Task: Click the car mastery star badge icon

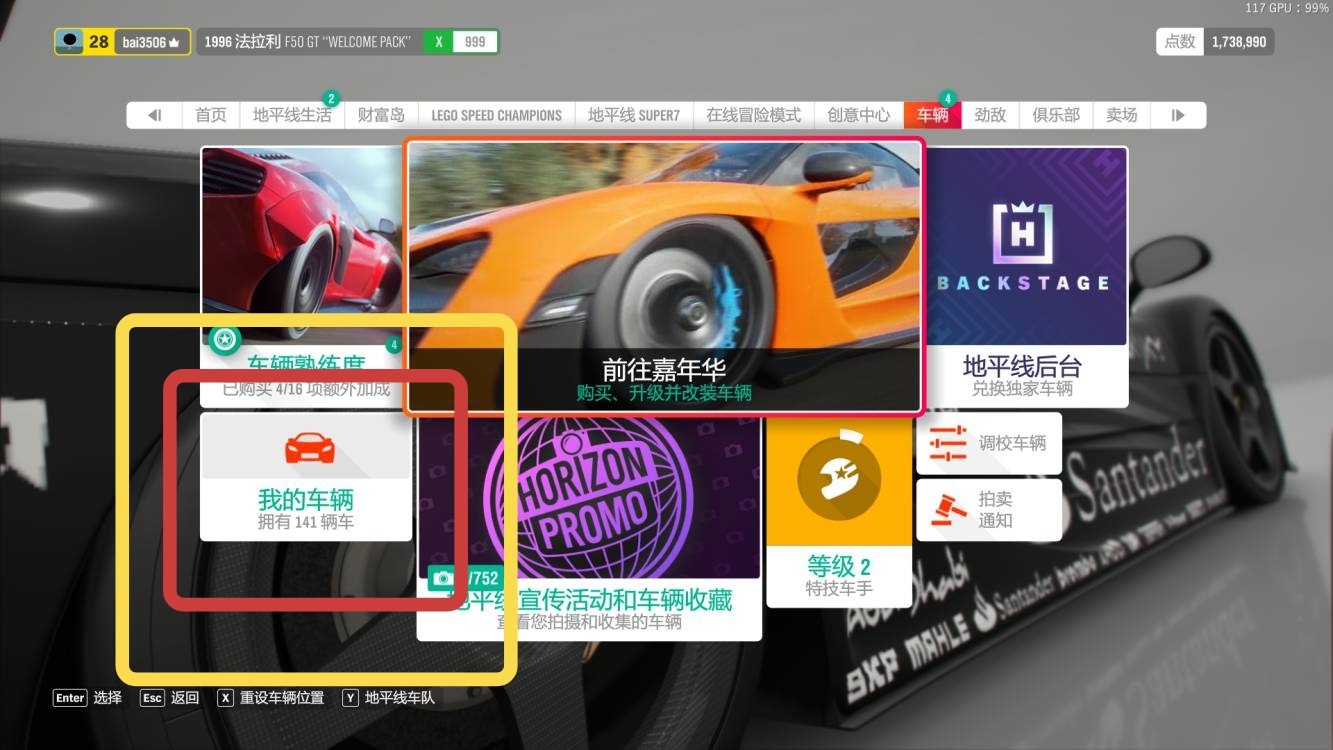Action: [224, 341]
